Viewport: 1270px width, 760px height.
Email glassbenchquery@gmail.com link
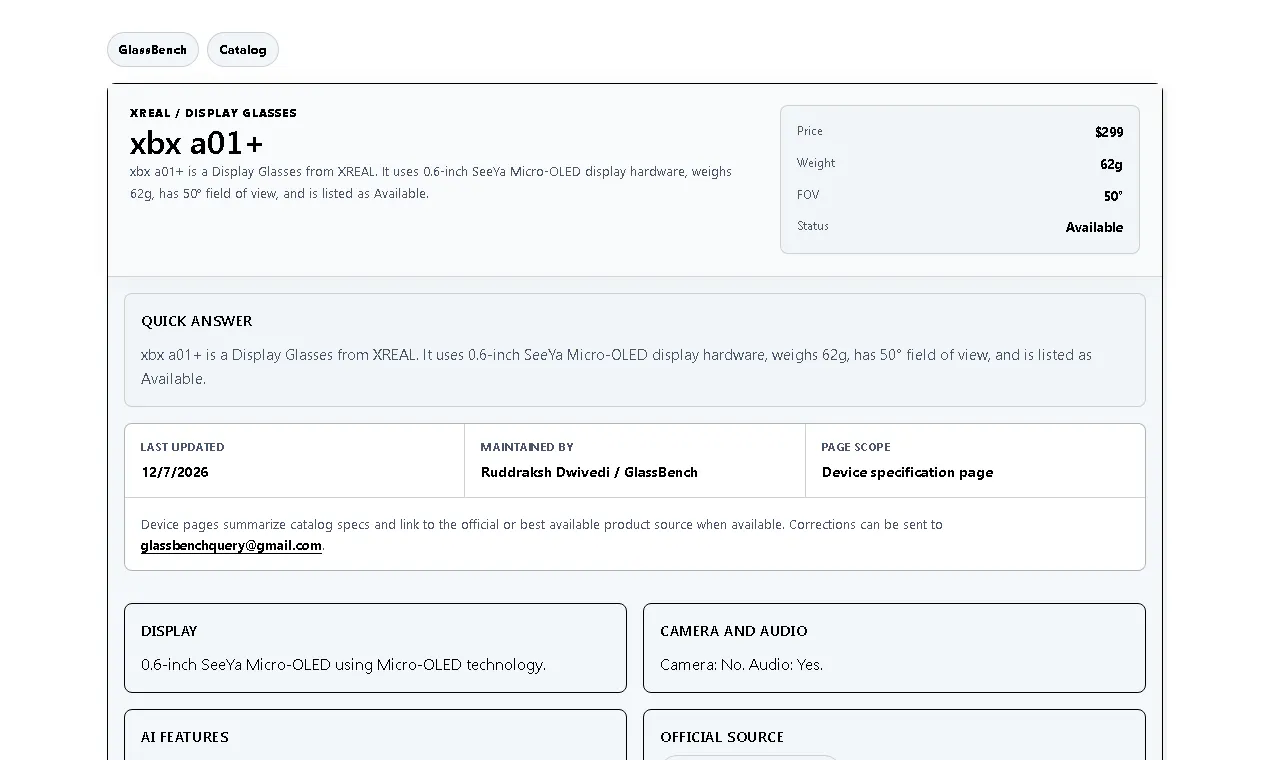[x=231, y=546]
